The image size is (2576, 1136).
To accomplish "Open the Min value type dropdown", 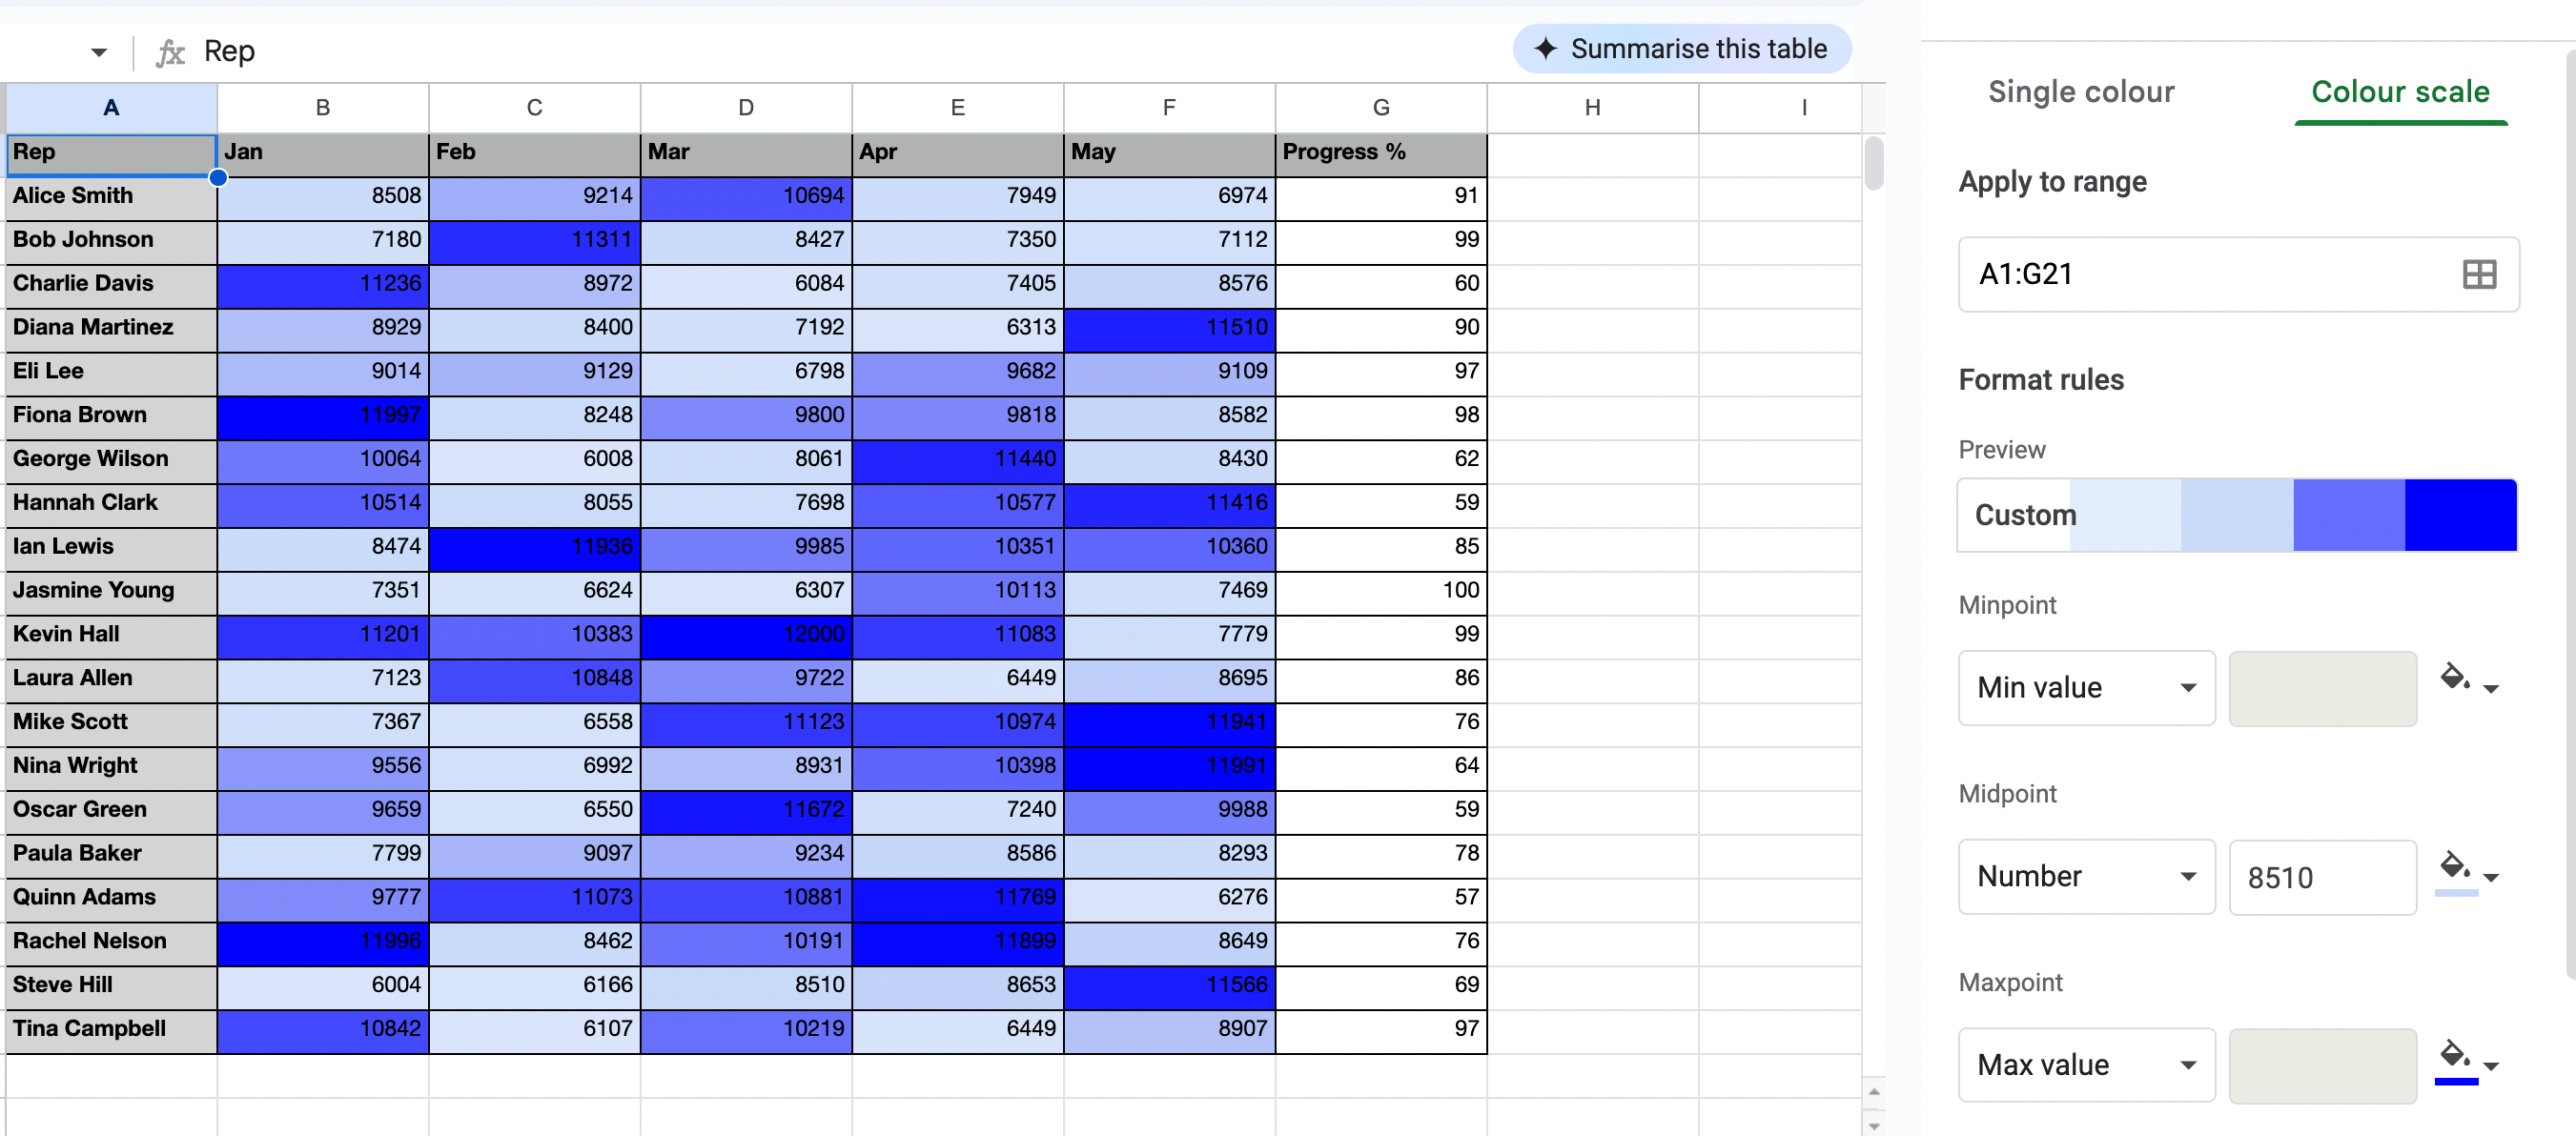I will tap(2085, 688).
